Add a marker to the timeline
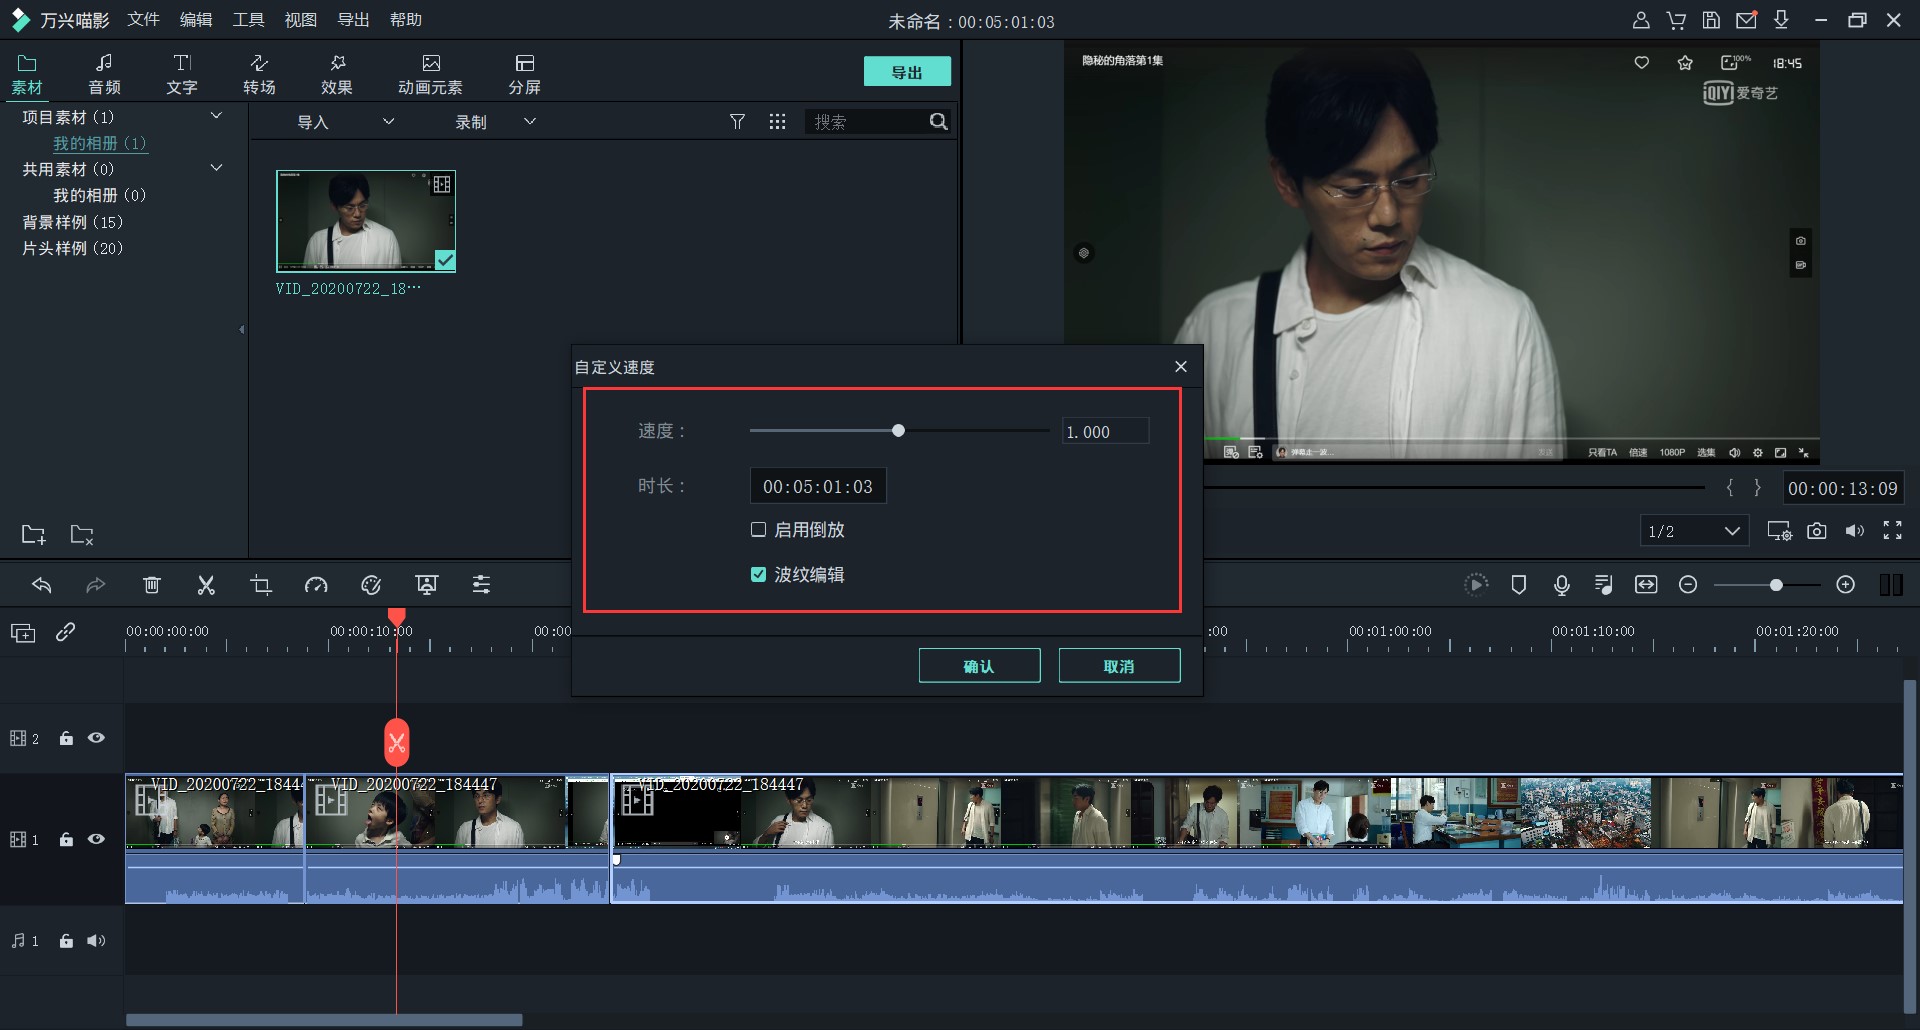 click(1519, 585)
